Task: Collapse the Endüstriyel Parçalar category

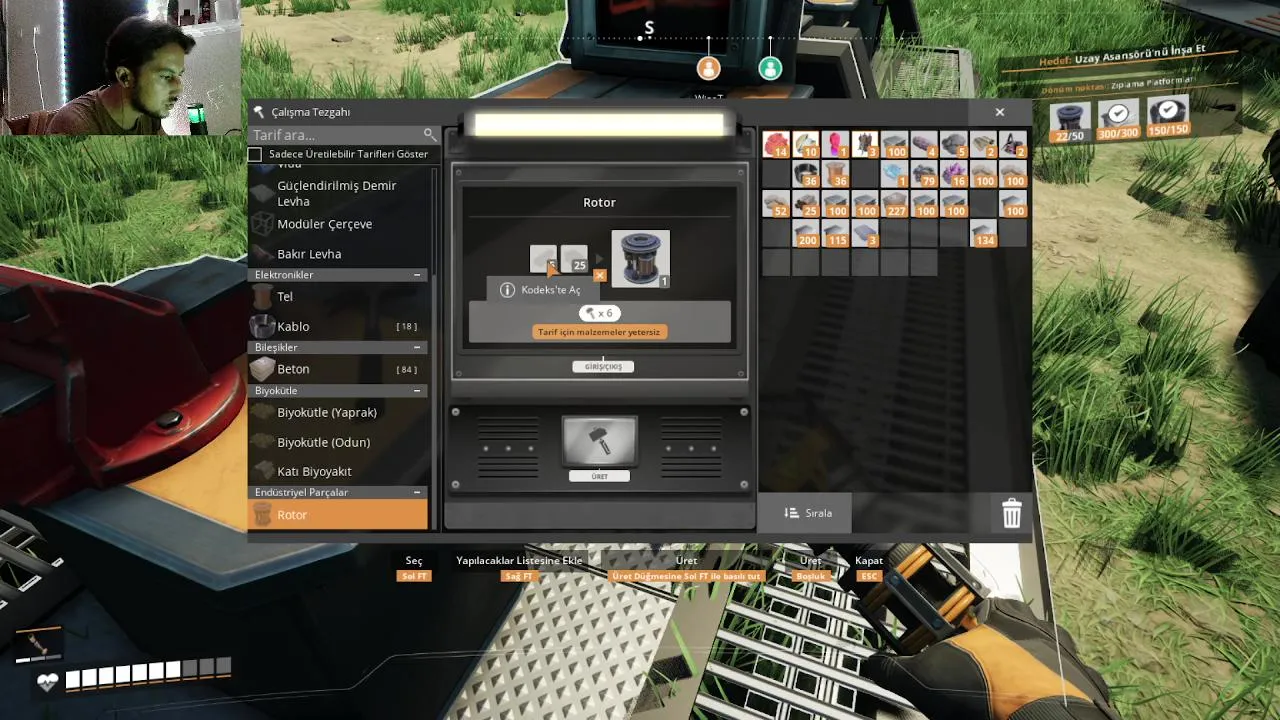Action: click(x=417, y=493)
